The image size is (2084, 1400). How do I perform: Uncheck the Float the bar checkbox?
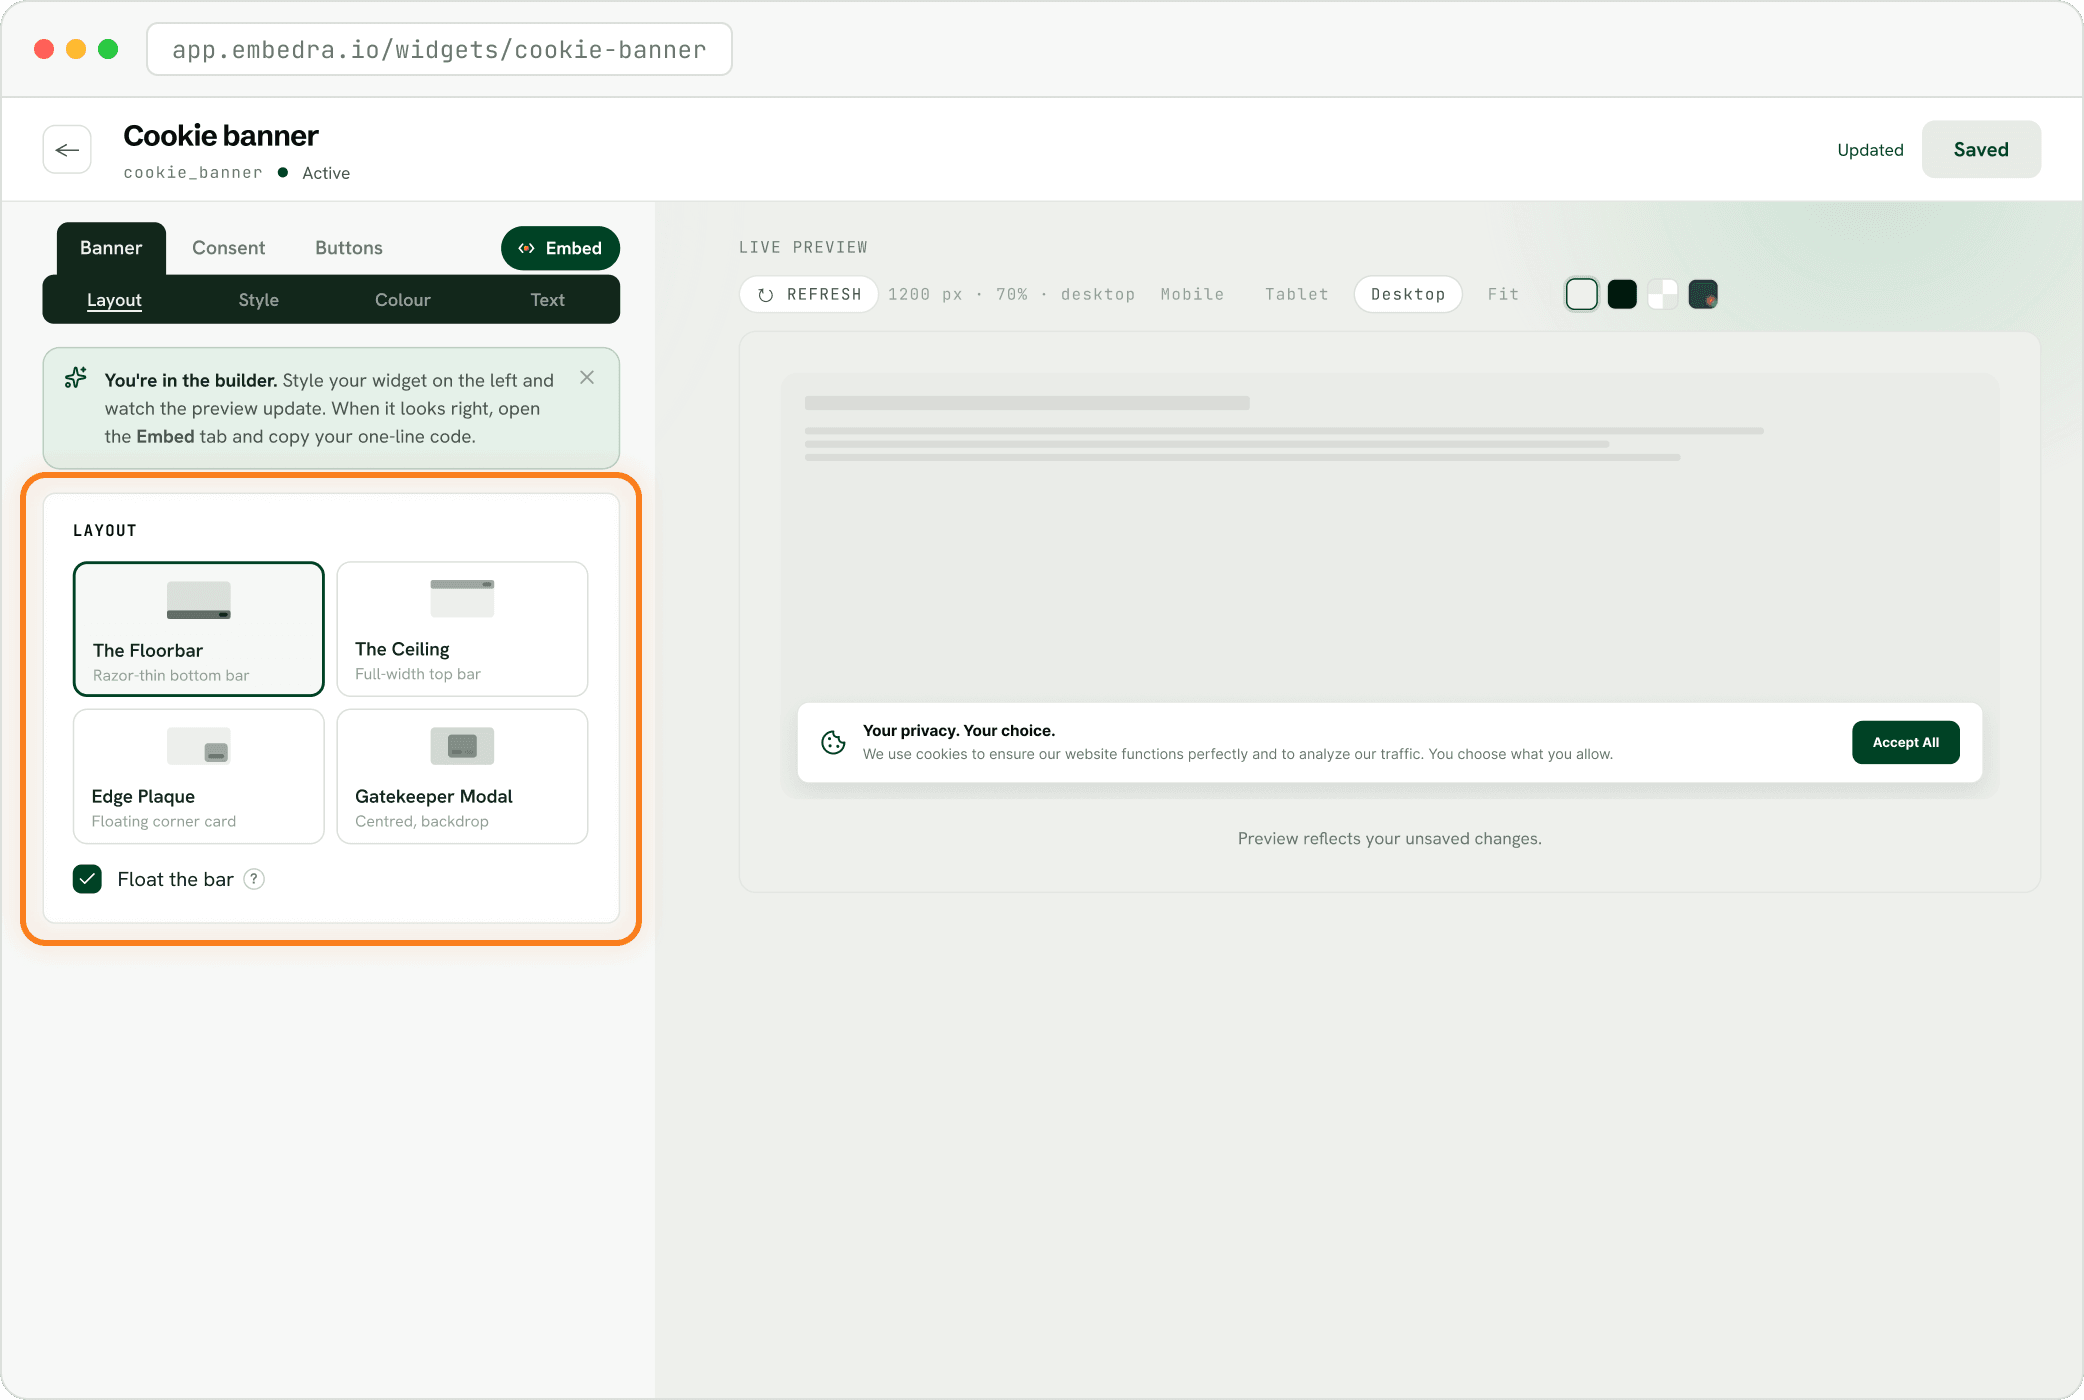[88, 879]
